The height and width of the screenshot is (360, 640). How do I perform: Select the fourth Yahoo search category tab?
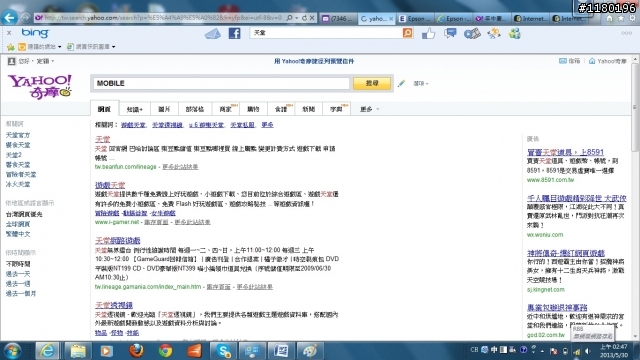coord(195,109)
